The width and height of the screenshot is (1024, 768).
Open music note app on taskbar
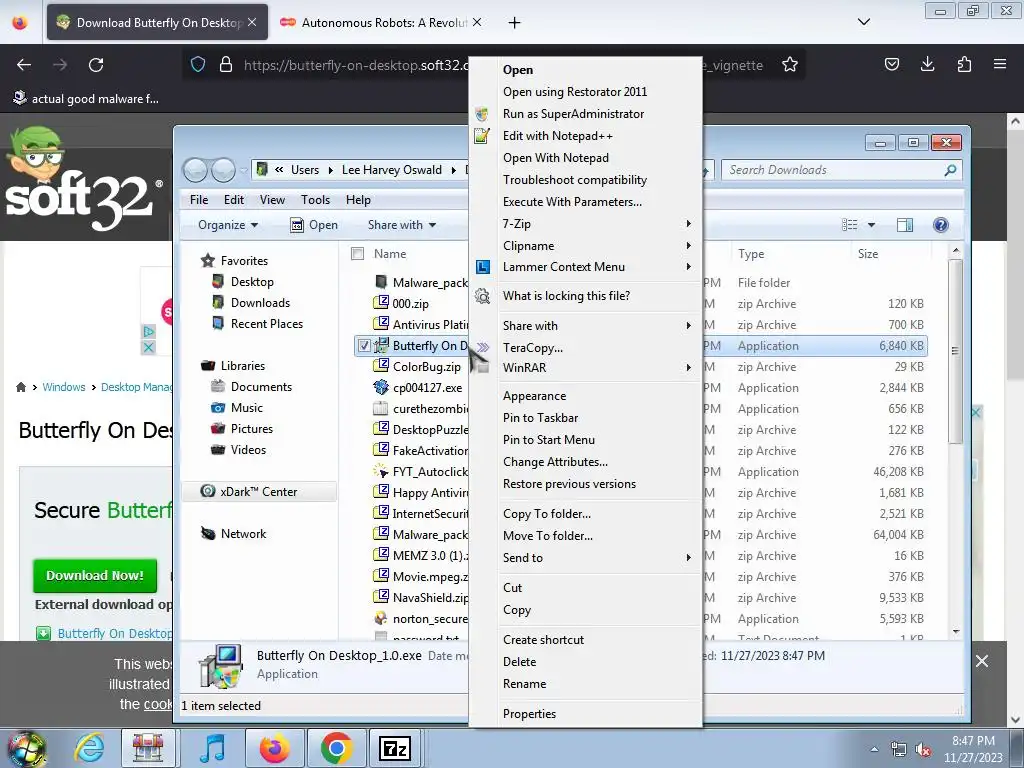pyautogui.click(x=212, y=748)
